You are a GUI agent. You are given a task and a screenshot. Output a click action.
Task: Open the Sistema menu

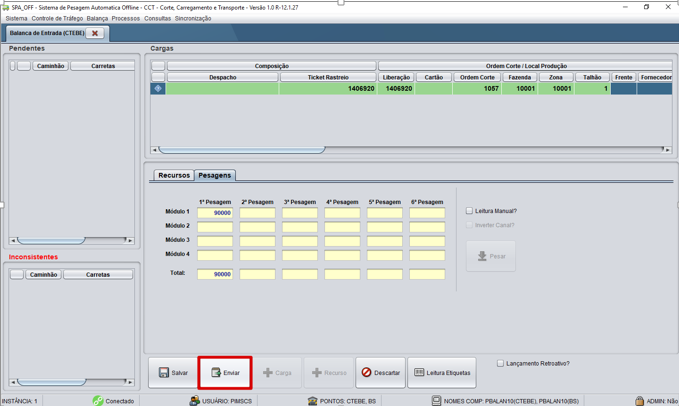(16, 19)
